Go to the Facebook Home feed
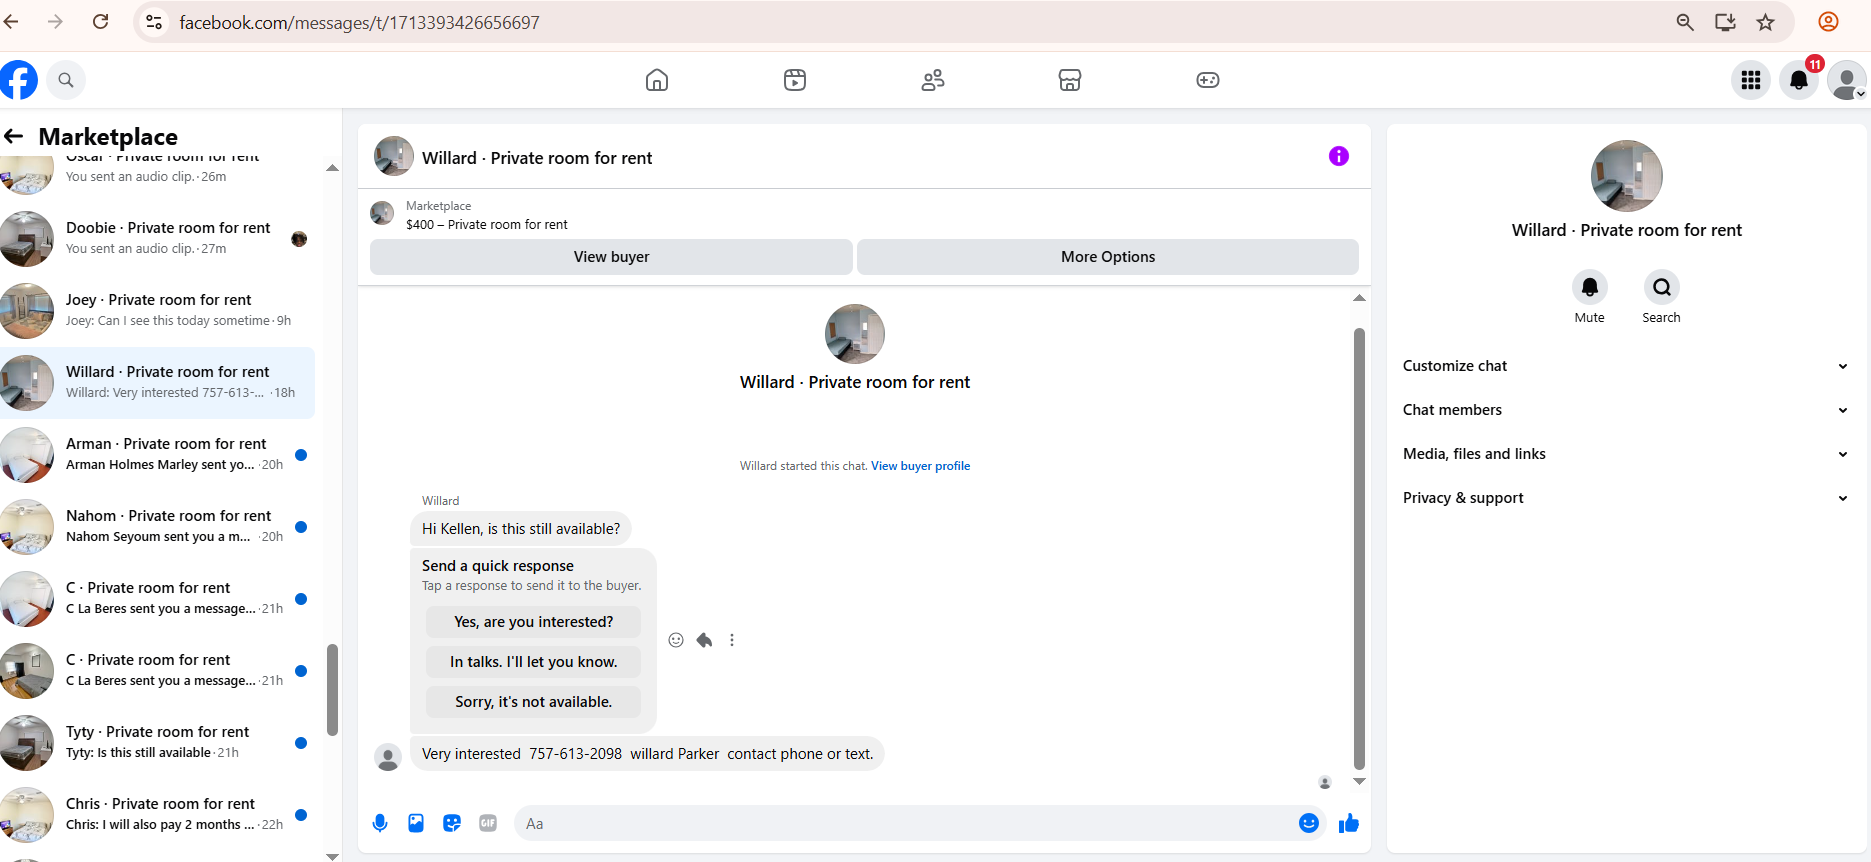This screenshot has height=862, width=1871. 657,80
